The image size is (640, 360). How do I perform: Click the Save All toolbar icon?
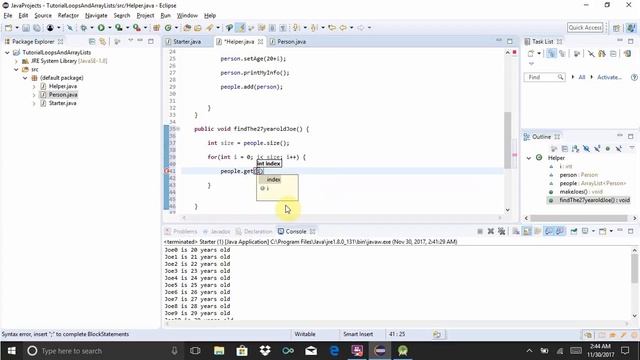pyautogui.click(x=37, y=28)
